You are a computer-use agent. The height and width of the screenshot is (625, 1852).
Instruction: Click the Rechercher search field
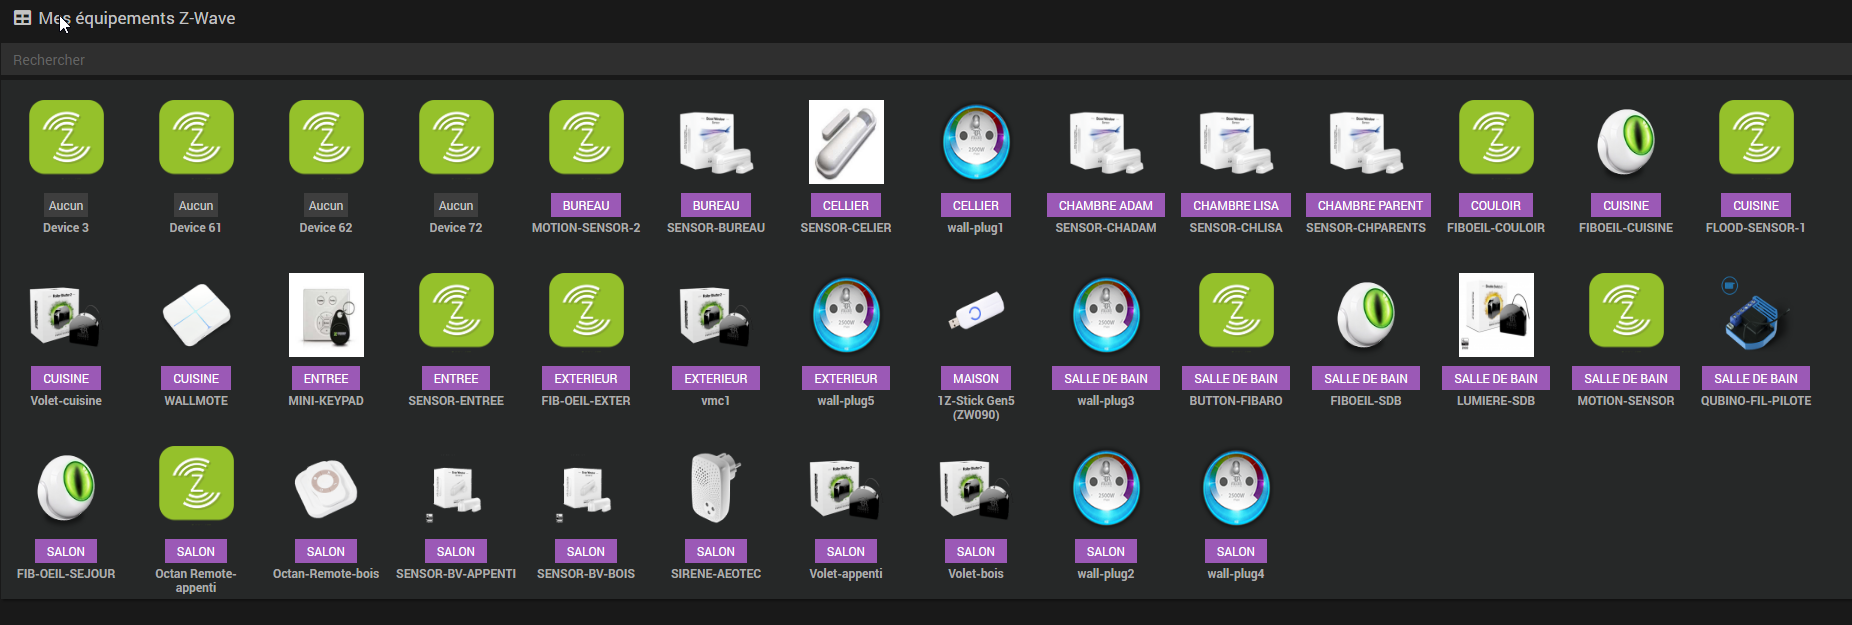pos(926,60)
